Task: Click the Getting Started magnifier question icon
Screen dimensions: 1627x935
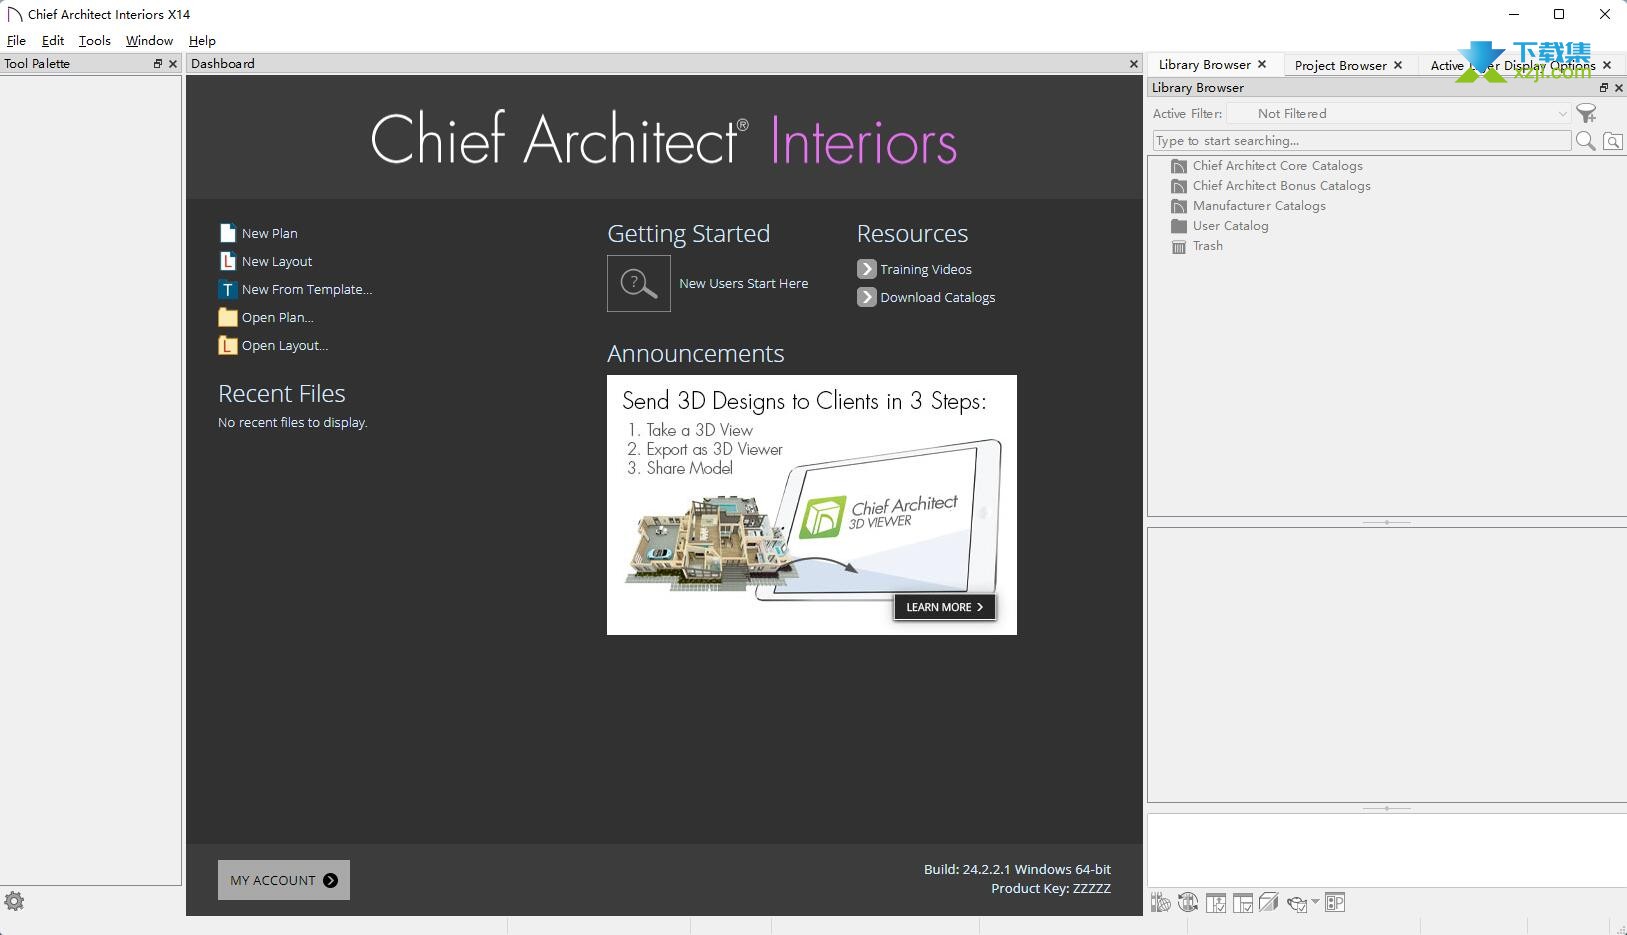Action: point(638,283)
